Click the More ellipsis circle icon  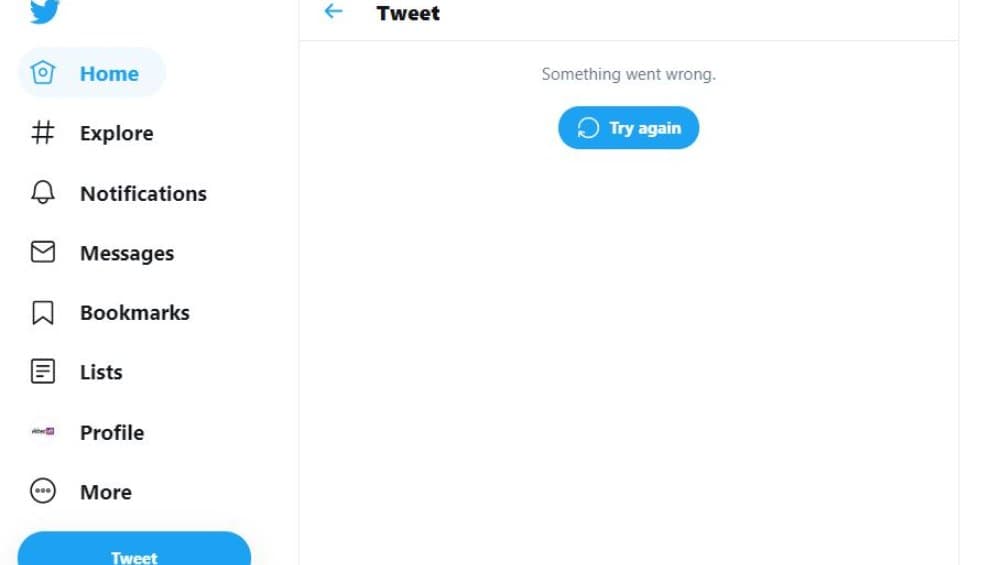click(x=43, y=491)
